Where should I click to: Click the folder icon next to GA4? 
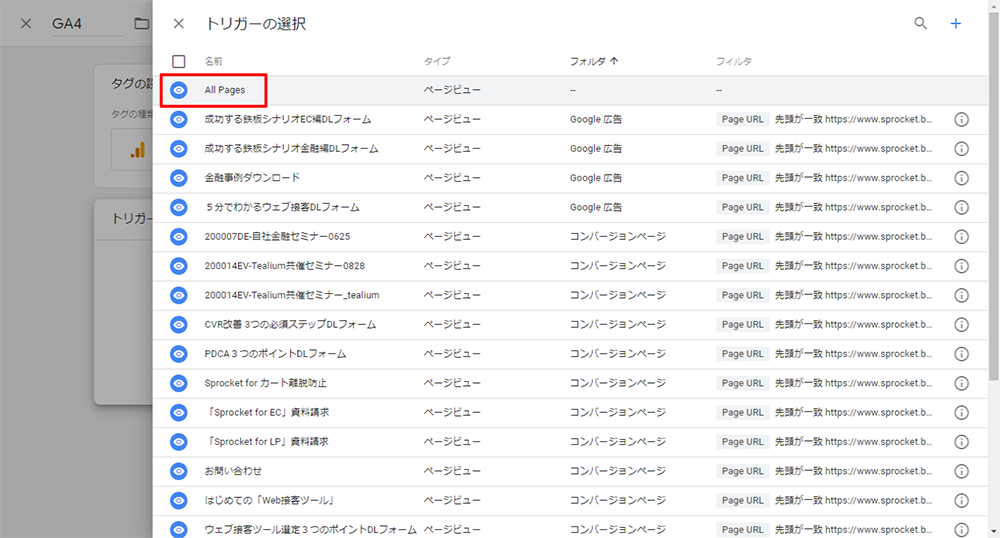click(142, 24)
